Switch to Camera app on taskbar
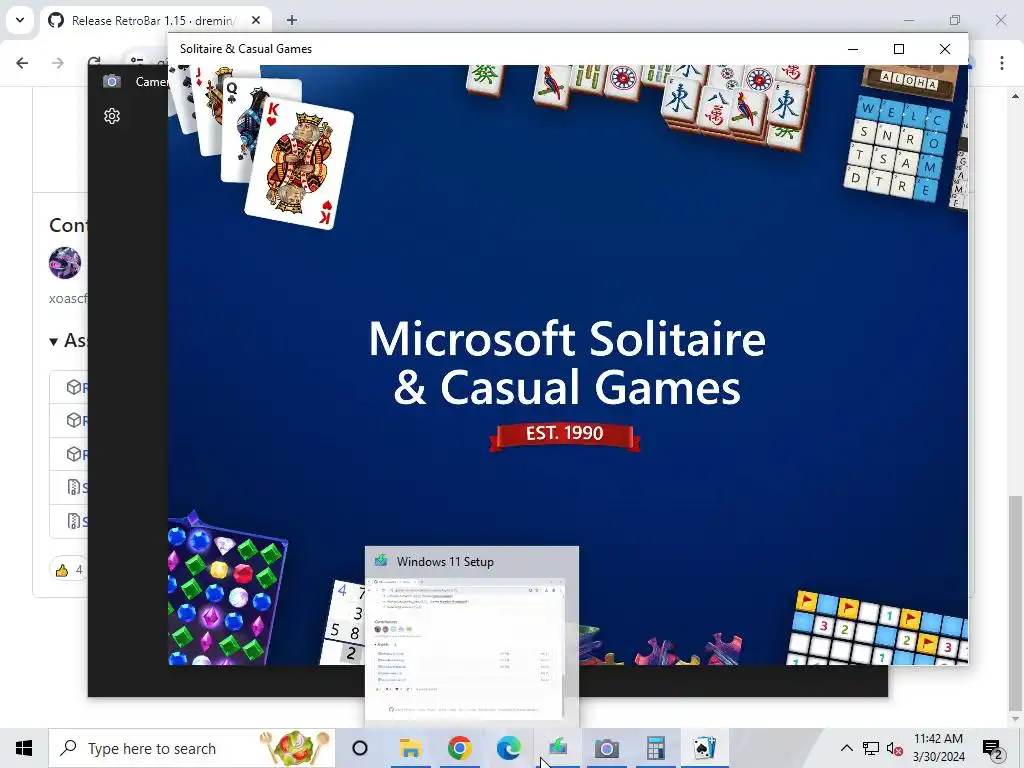The image size is (1024, 768). pos(607,748)
